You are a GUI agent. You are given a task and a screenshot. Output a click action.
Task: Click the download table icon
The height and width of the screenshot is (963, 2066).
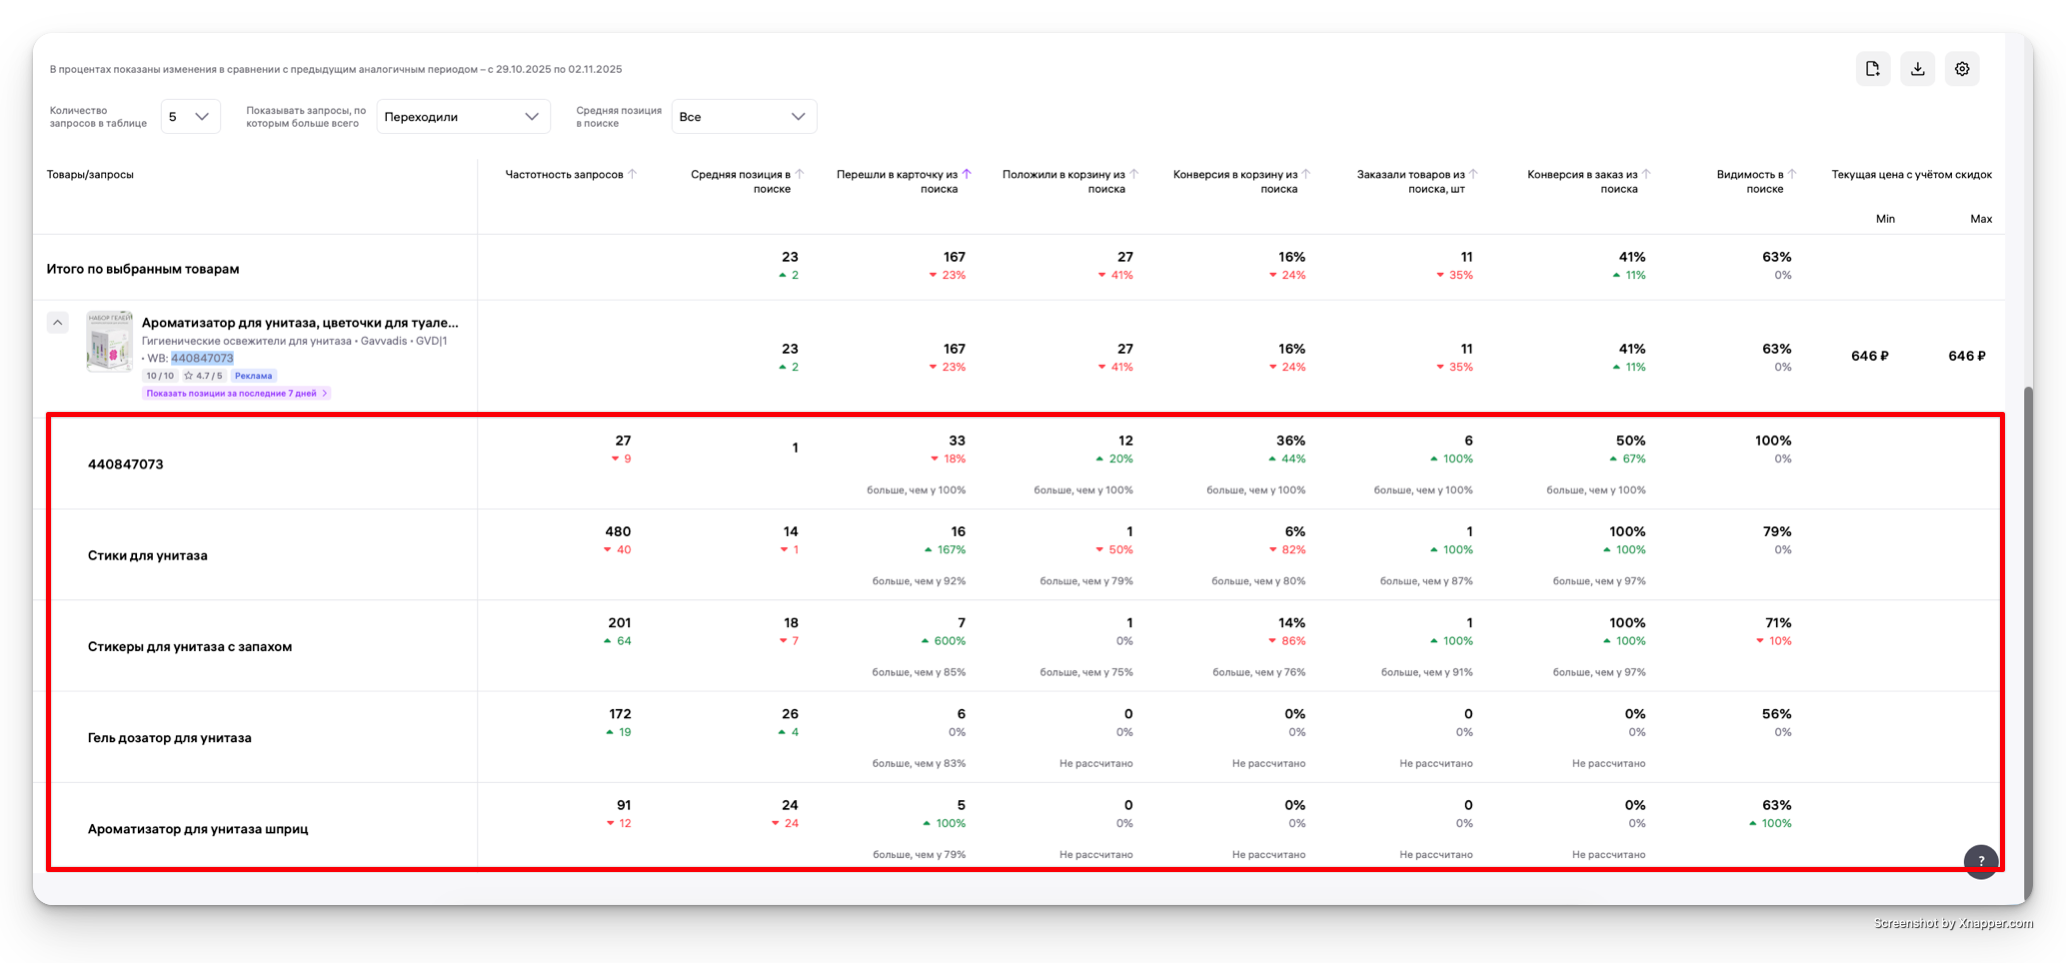click(1917, 69)
